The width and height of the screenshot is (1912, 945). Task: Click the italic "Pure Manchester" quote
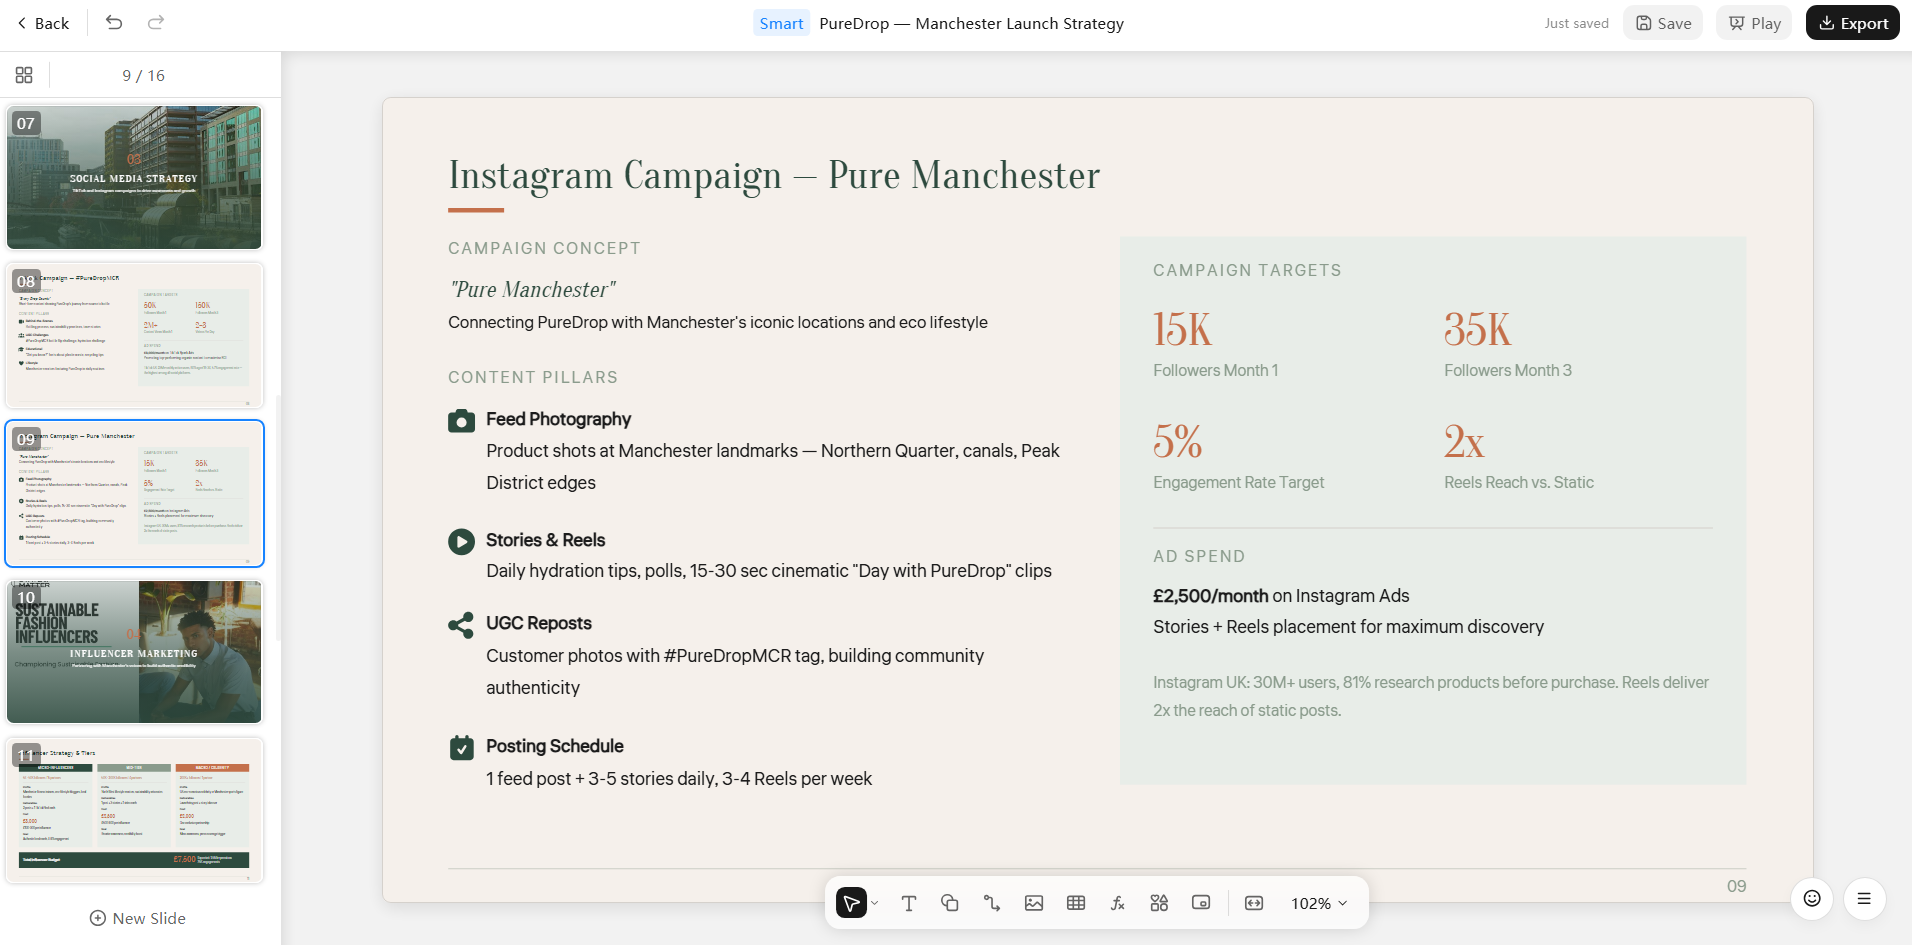coord(532,289)
